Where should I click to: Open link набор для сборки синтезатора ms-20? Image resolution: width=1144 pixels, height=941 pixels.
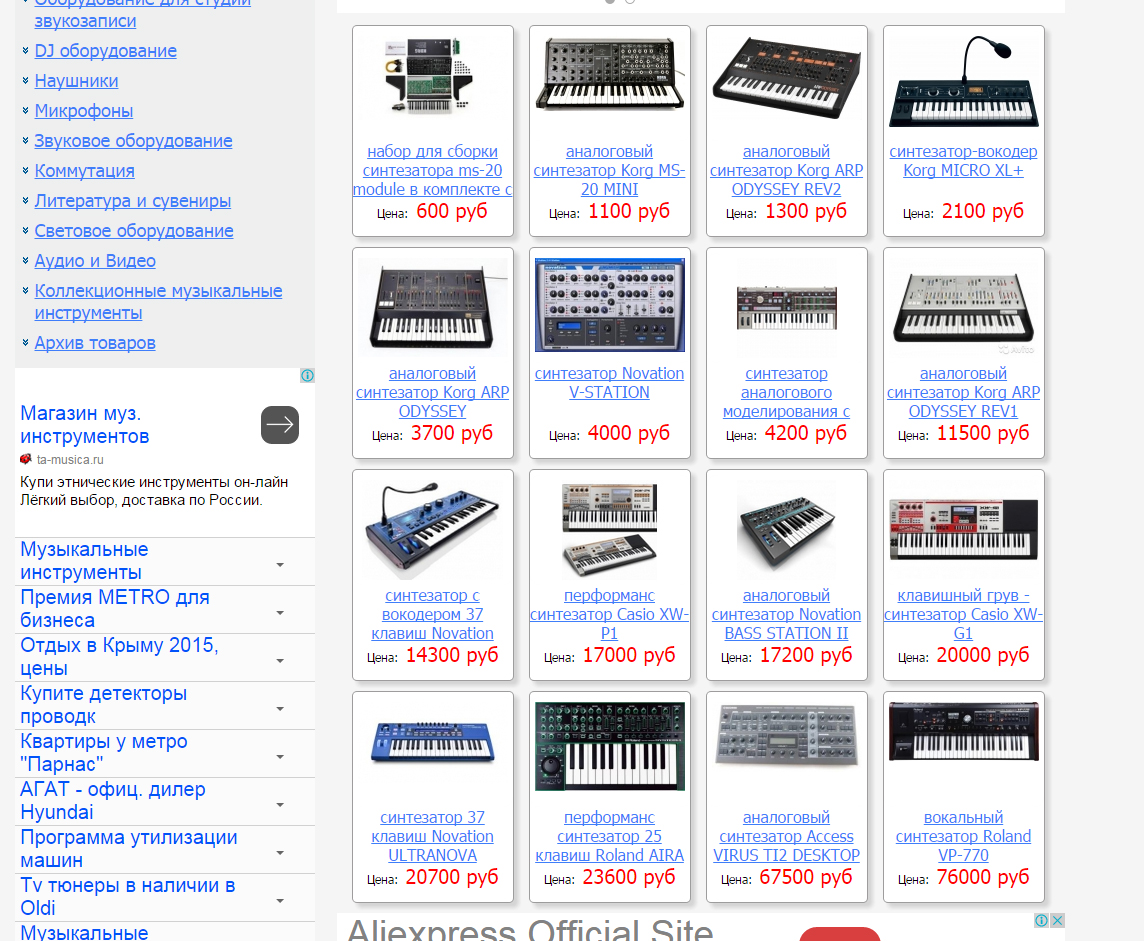click(x=433, y=171)
